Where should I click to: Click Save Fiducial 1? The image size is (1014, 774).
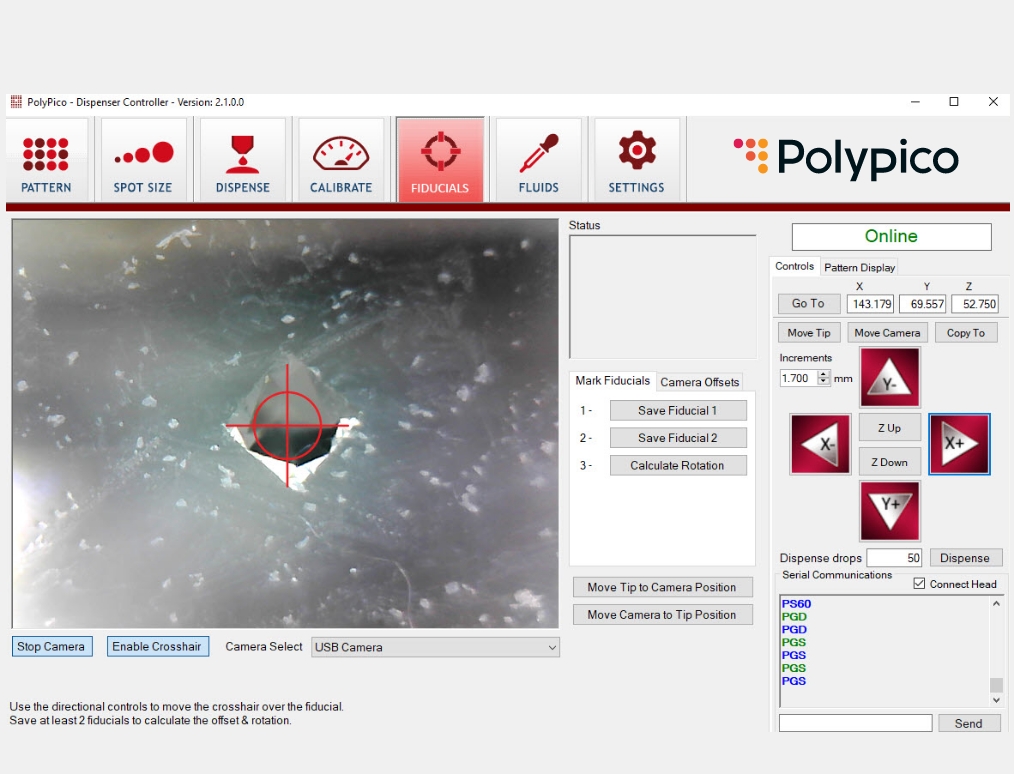point(677,411)
